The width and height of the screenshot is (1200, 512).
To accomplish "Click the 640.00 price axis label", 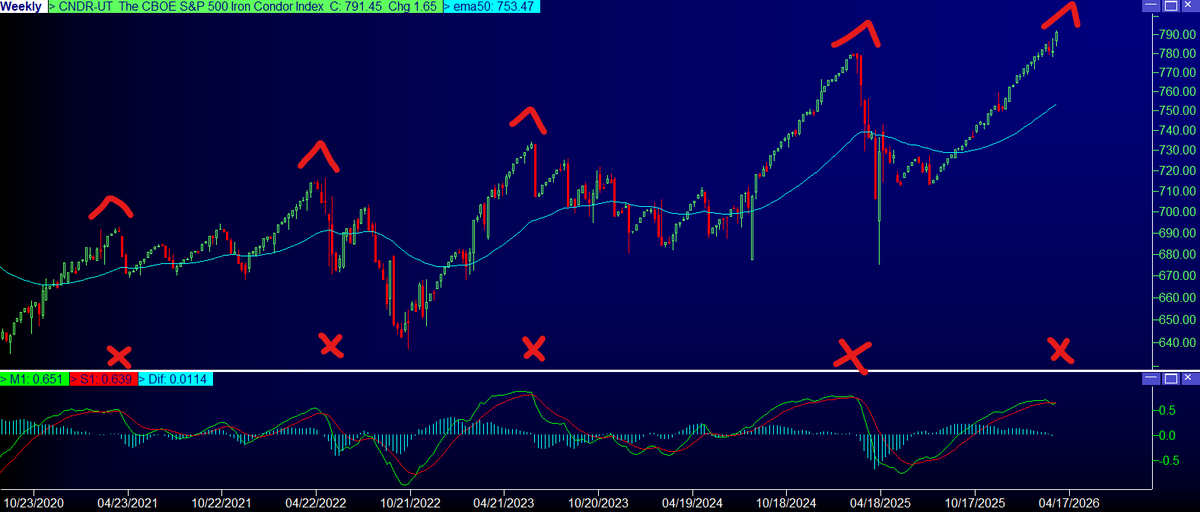I will [1177, 343].
